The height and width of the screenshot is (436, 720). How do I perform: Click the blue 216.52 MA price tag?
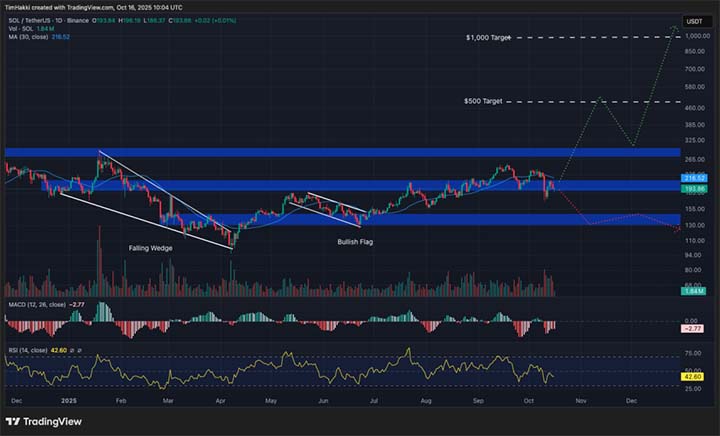(x=692, y=177)
